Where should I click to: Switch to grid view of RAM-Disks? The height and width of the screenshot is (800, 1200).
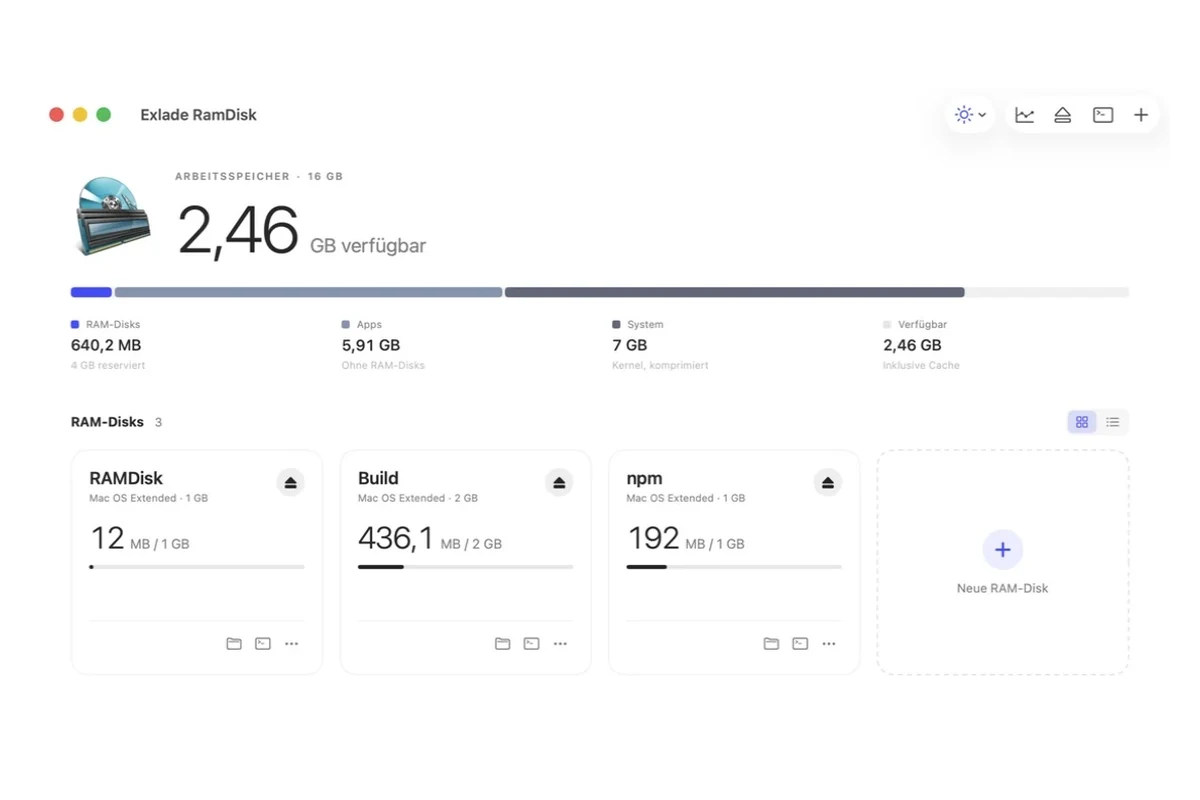[x=1082, y=422]
